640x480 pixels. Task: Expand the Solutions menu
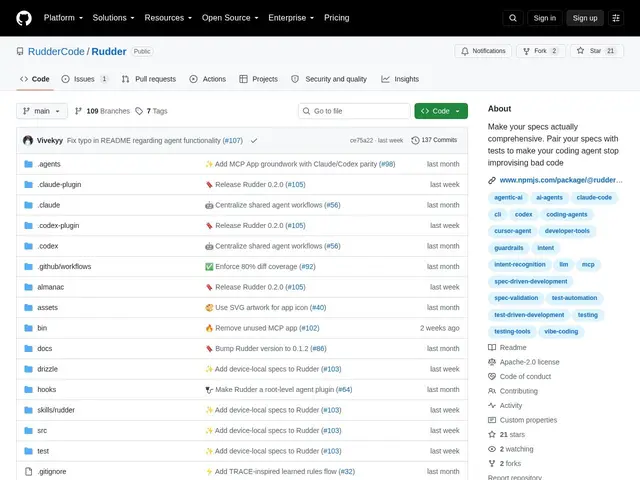[113, 18]
